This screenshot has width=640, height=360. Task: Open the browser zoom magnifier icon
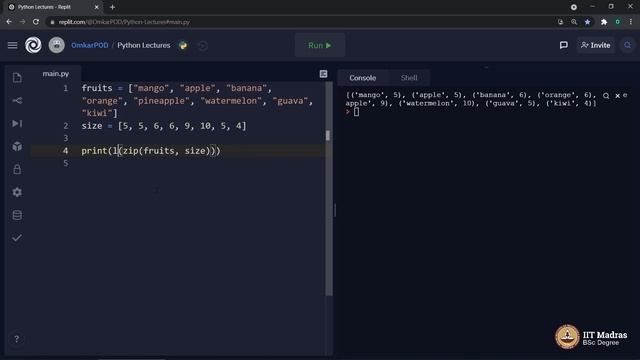click(574, 22)
